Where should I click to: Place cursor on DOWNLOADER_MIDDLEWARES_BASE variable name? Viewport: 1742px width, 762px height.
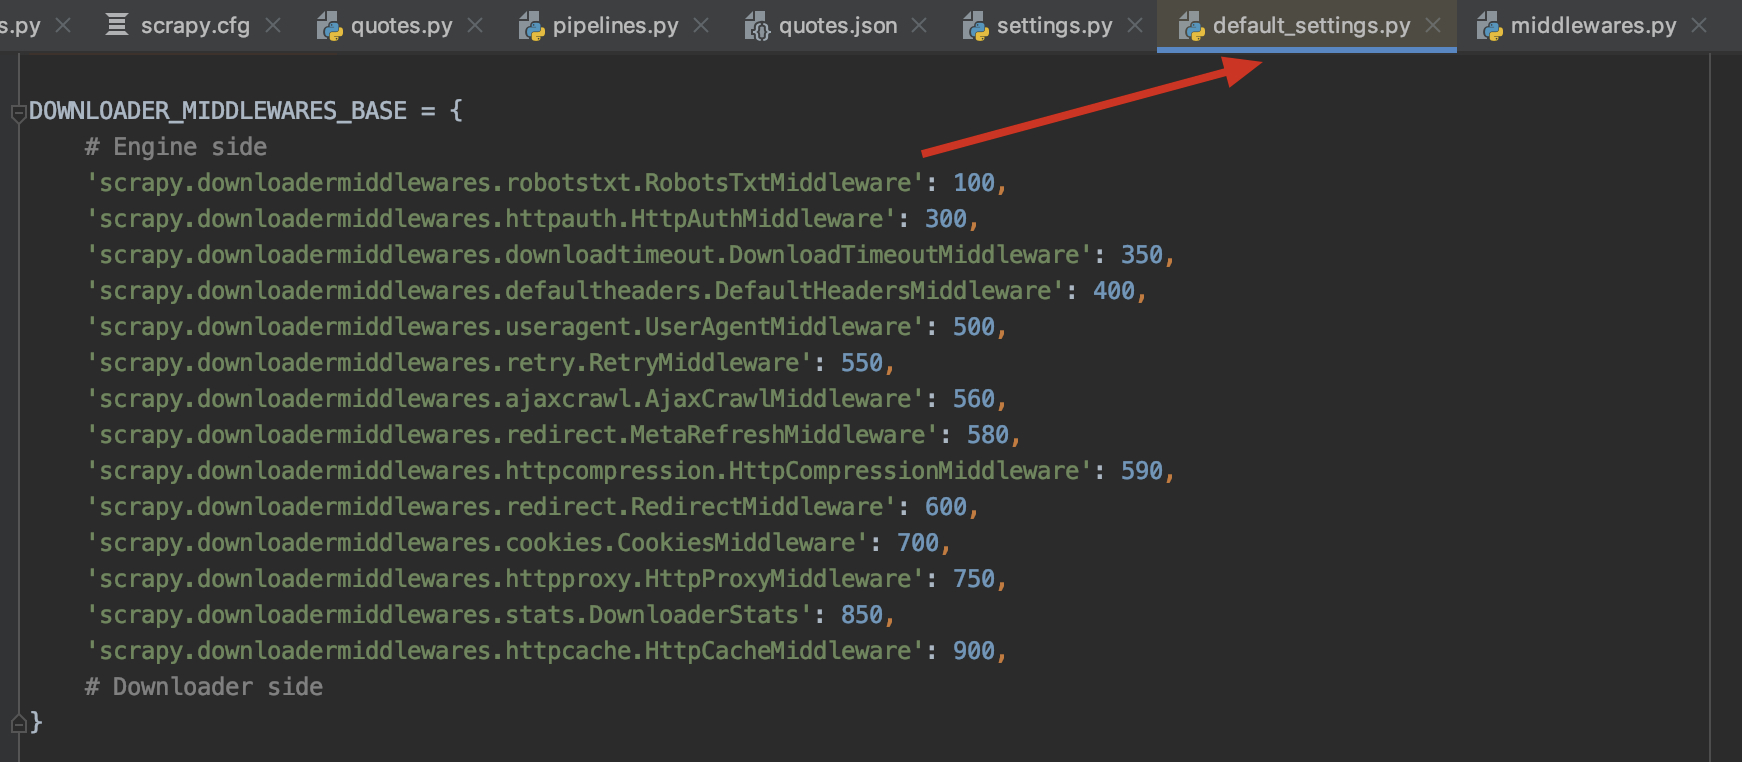(218, 110)
